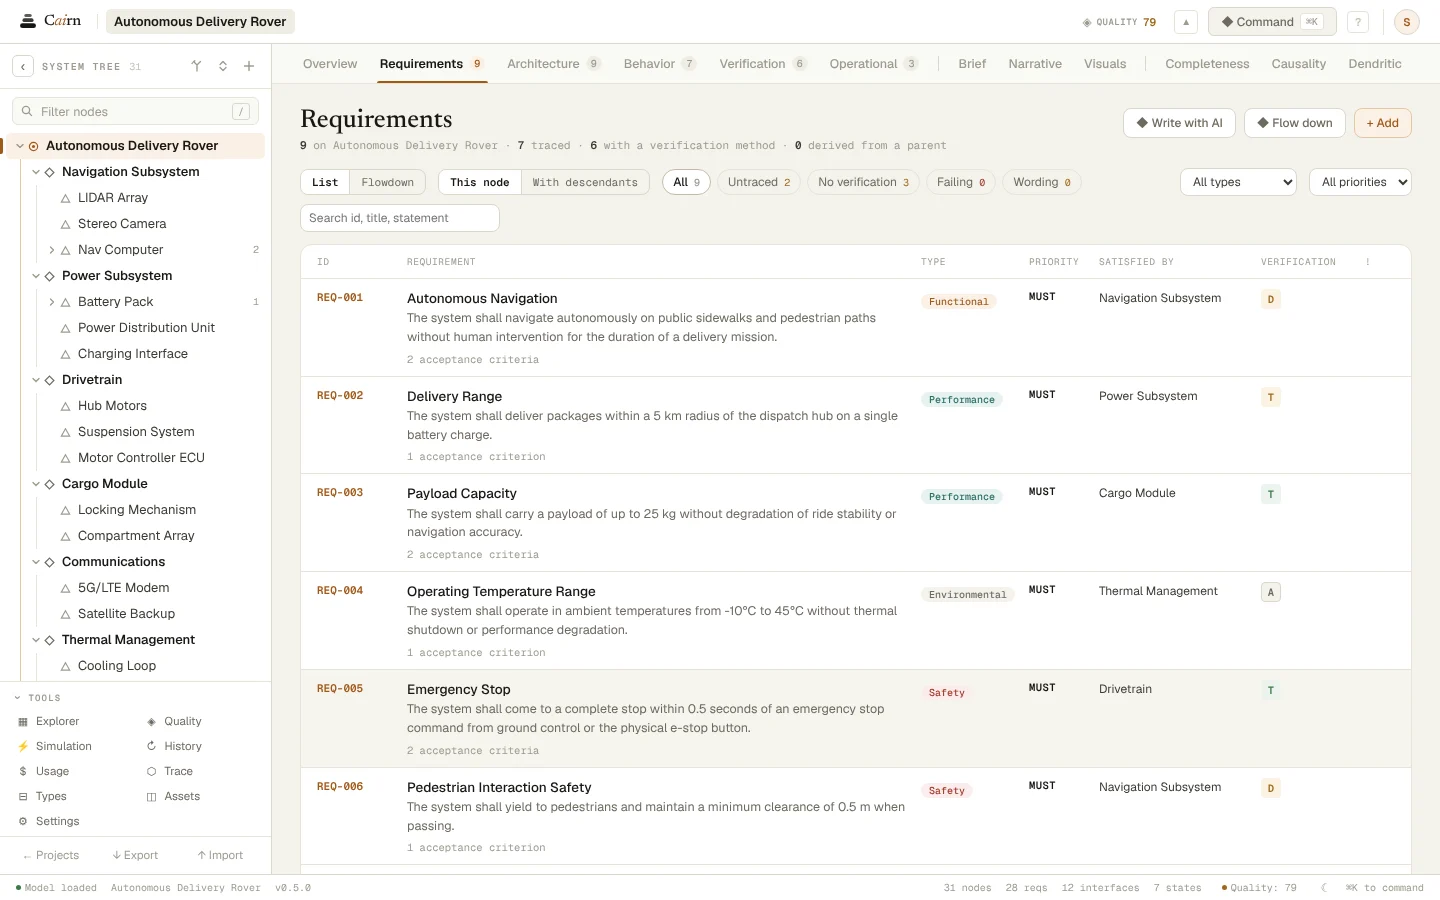Click the branch filter icon in System Tree header
The image size is (1440, 900).
(x=196, y=67)
